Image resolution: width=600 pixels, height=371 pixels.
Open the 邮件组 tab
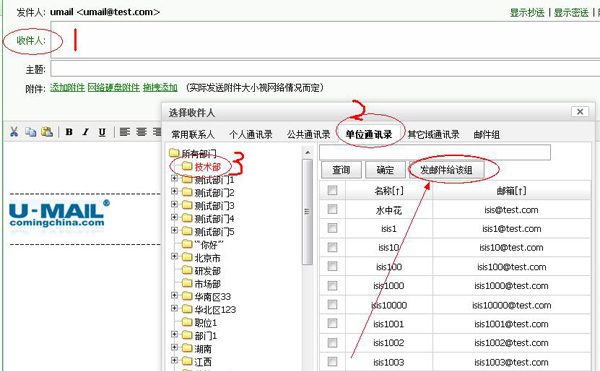[486, 135]
